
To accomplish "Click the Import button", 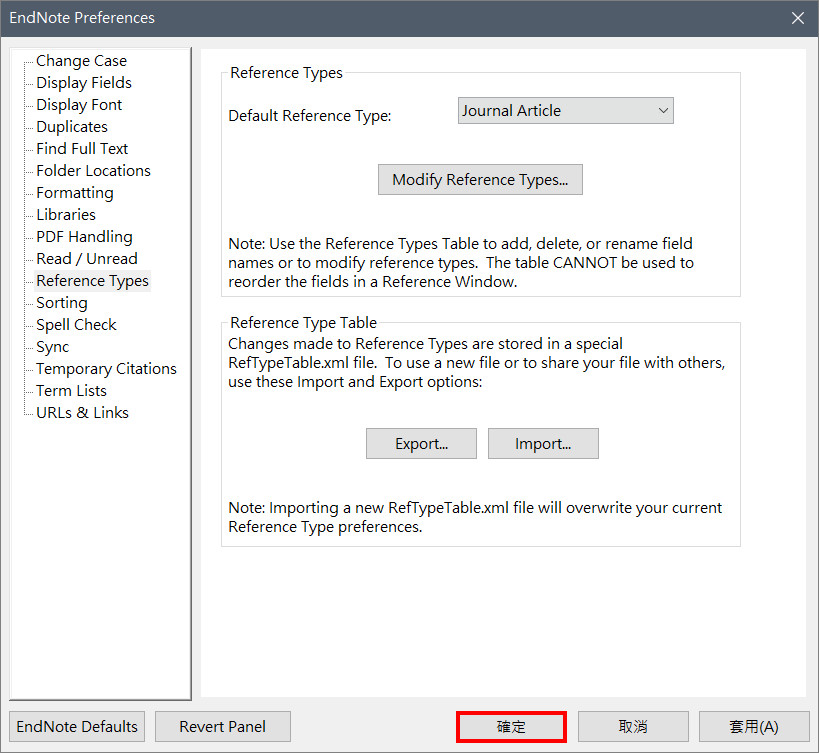I will (x=543, y=444).
